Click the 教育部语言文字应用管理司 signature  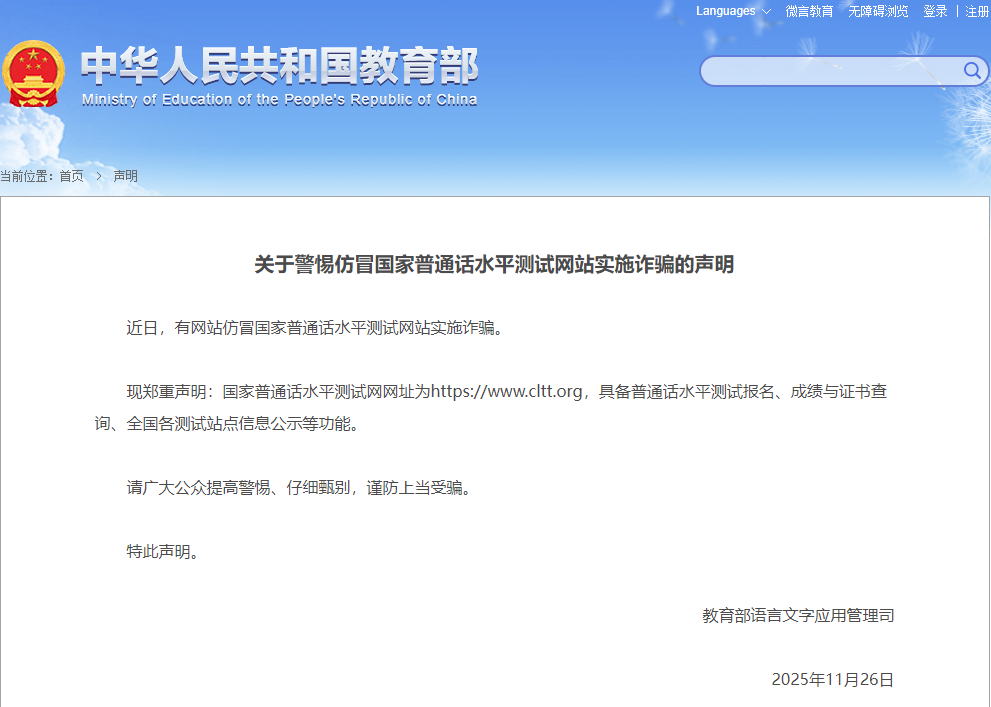coord(799,616)
